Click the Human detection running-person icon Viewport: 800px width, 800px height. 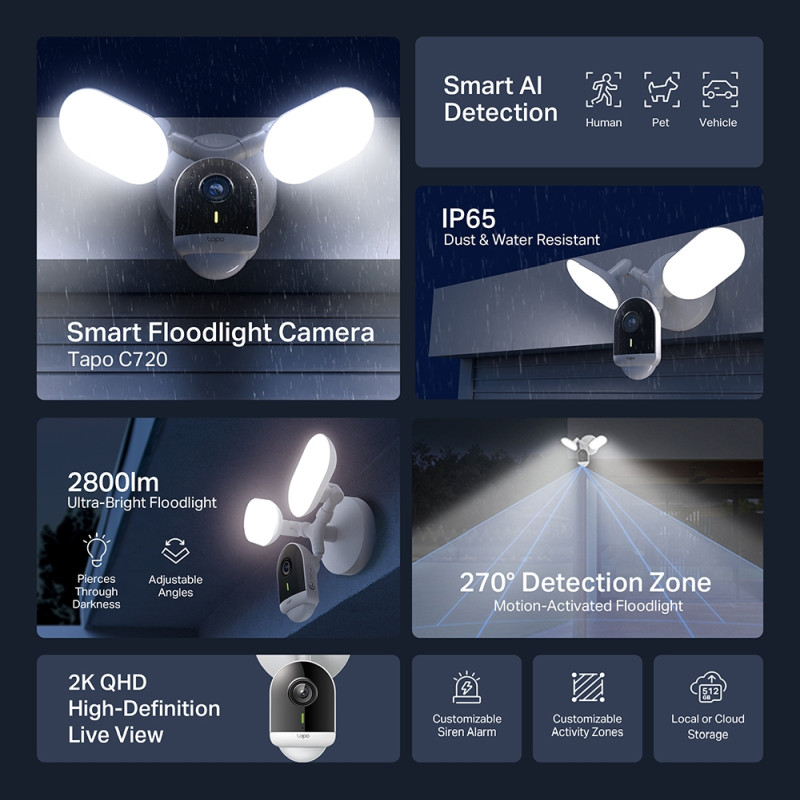click(604, 90)
